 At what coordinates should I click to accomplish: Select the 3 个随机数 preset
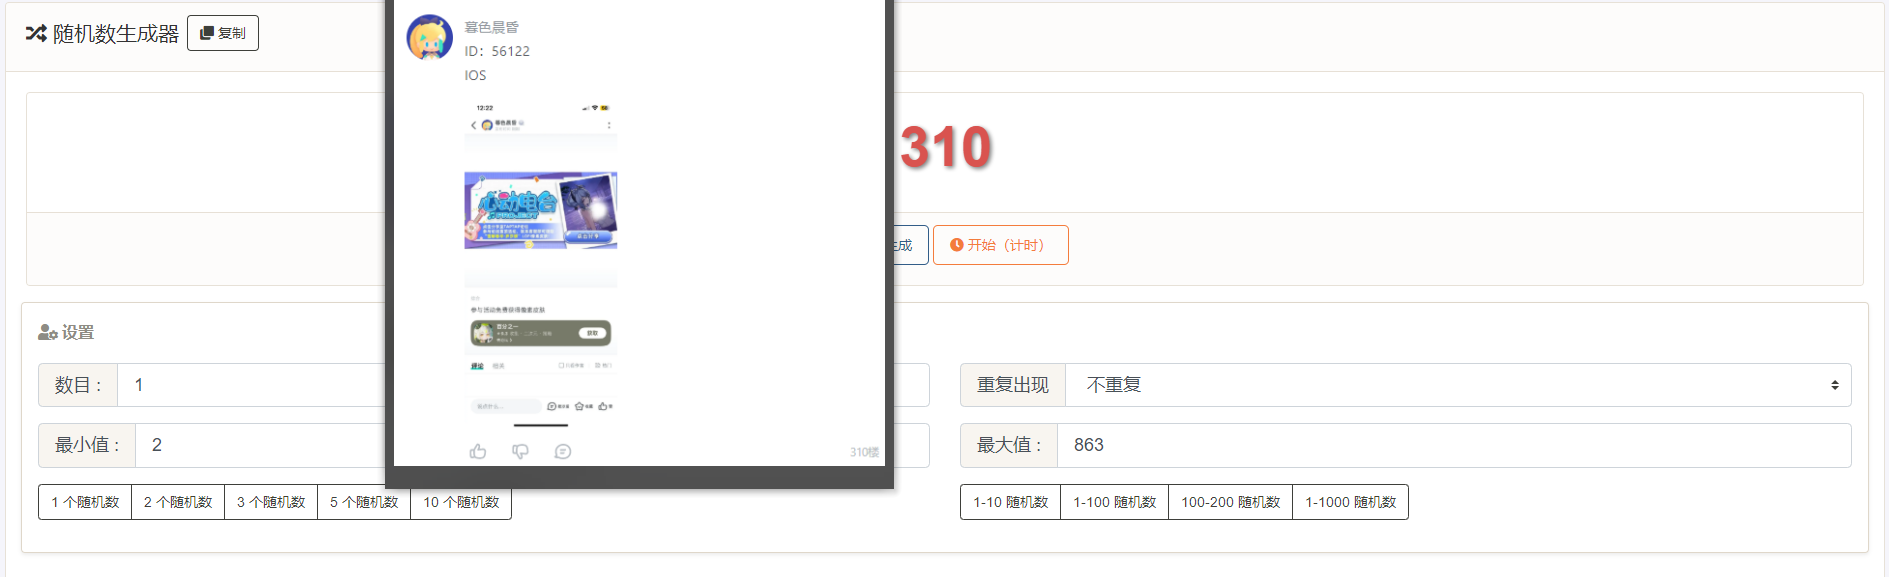click(271, 502)
